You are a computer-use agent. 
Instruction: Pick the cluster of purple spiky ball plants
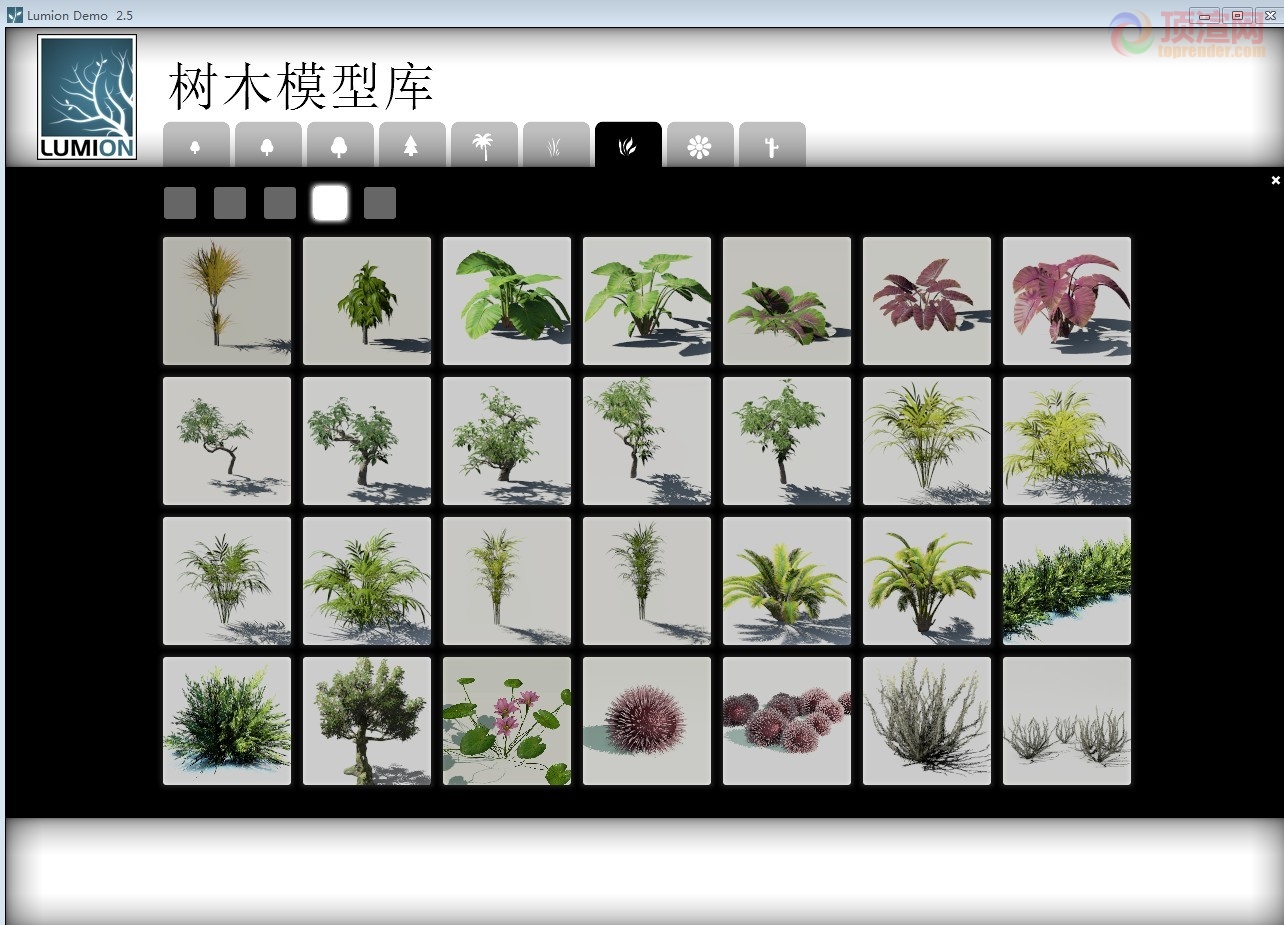coord(787,721)
